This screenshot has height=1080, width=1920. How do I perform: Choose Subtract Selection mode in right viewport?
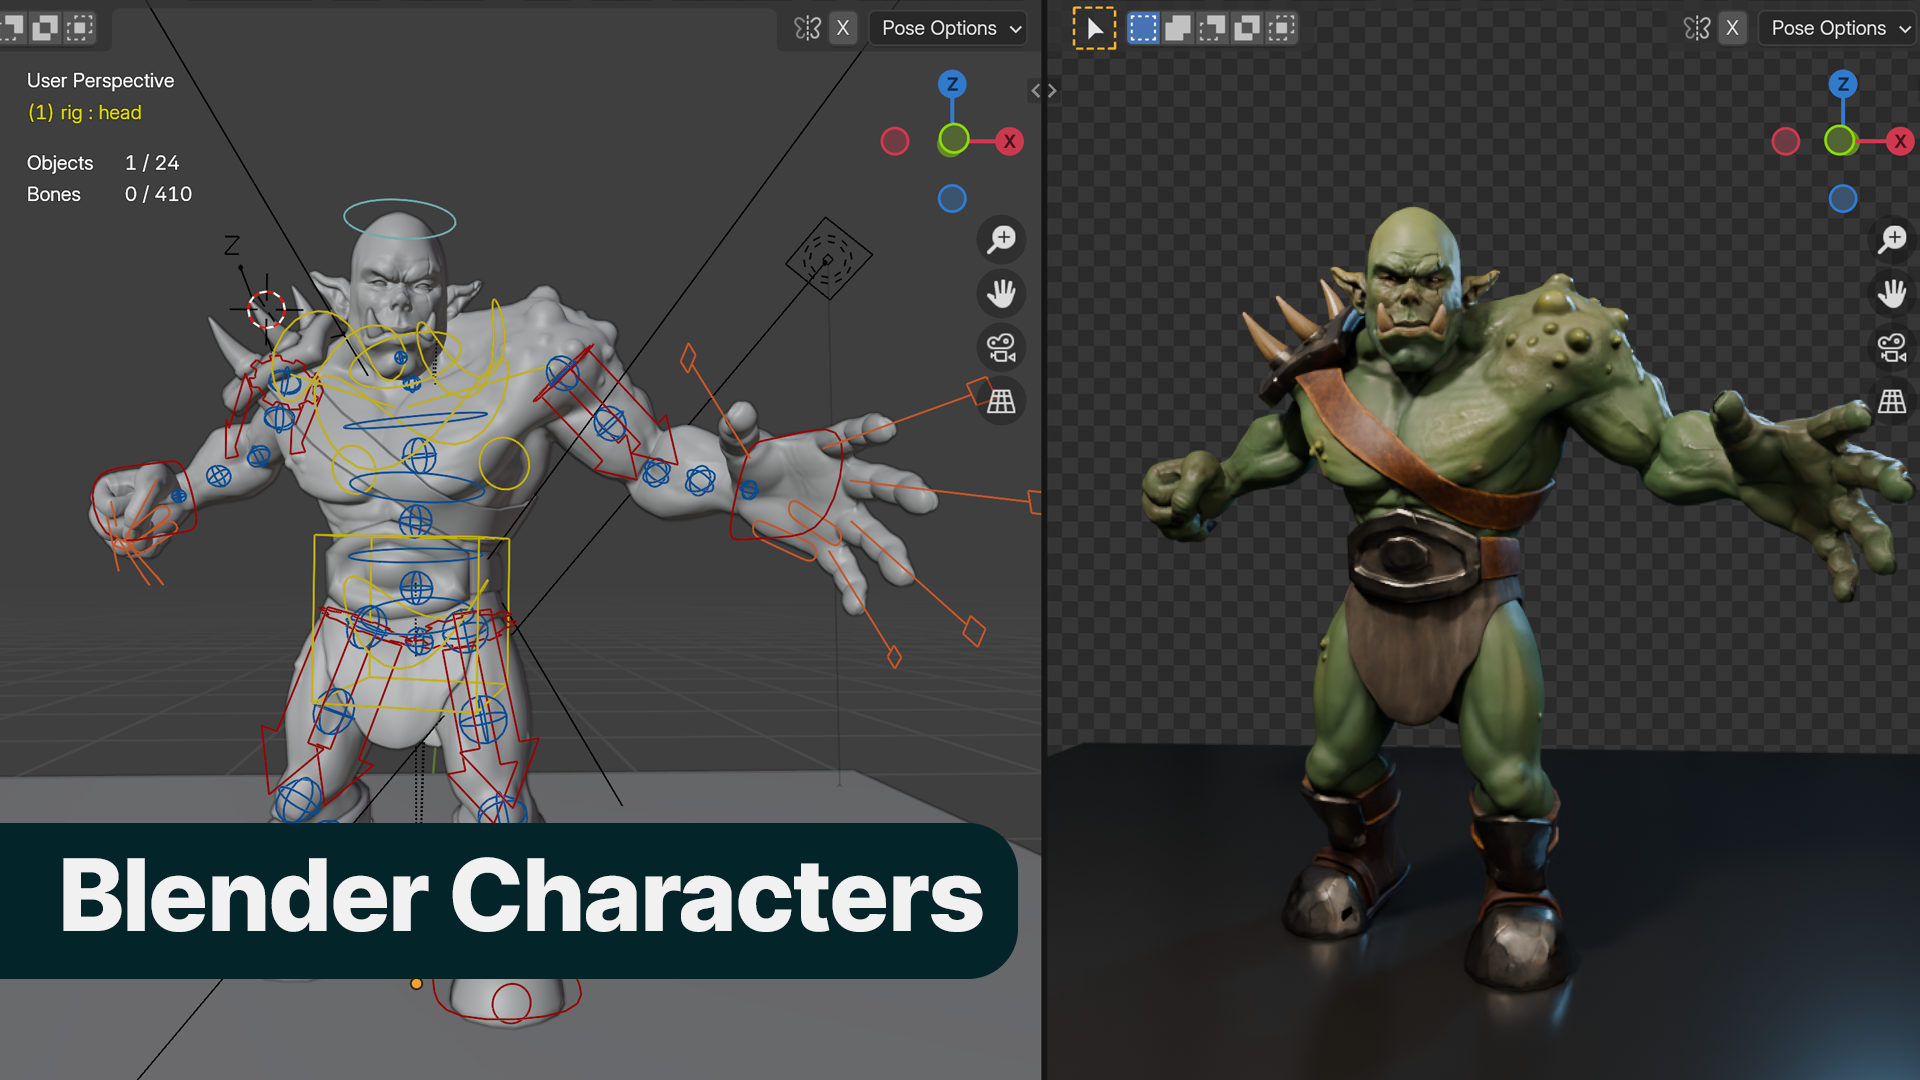[x=1212, y=28]
